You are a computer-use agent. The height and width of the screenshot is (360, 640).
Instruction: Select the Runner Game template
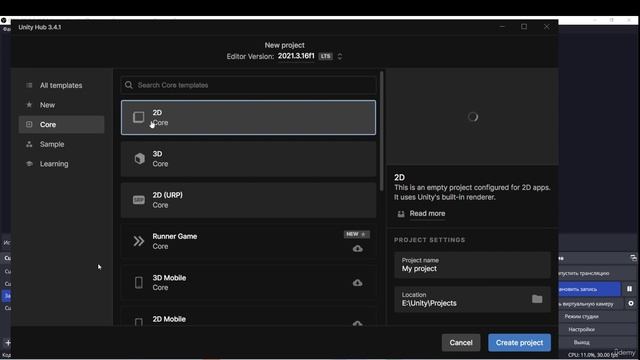pyautogui.click(x=248, y=241)
